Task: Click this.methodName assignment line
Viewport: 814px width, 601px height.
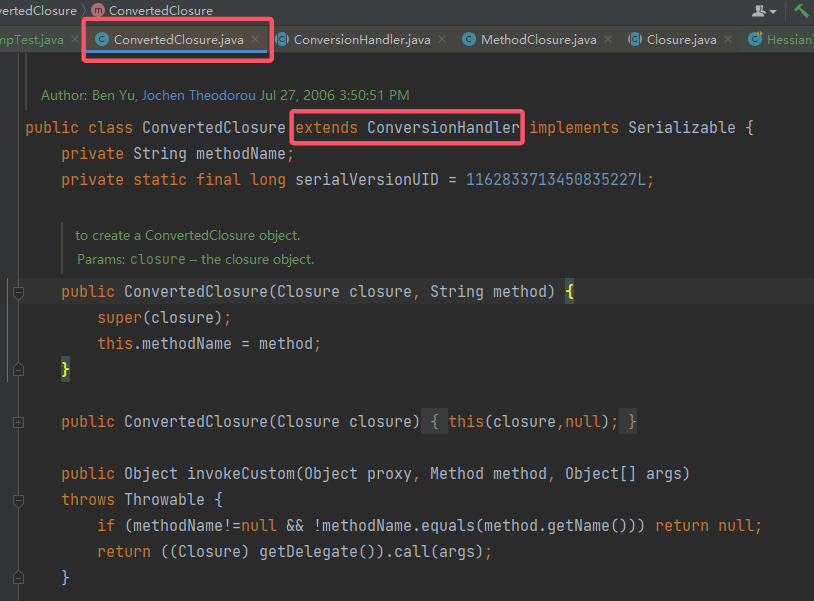Action: [209, 344]
